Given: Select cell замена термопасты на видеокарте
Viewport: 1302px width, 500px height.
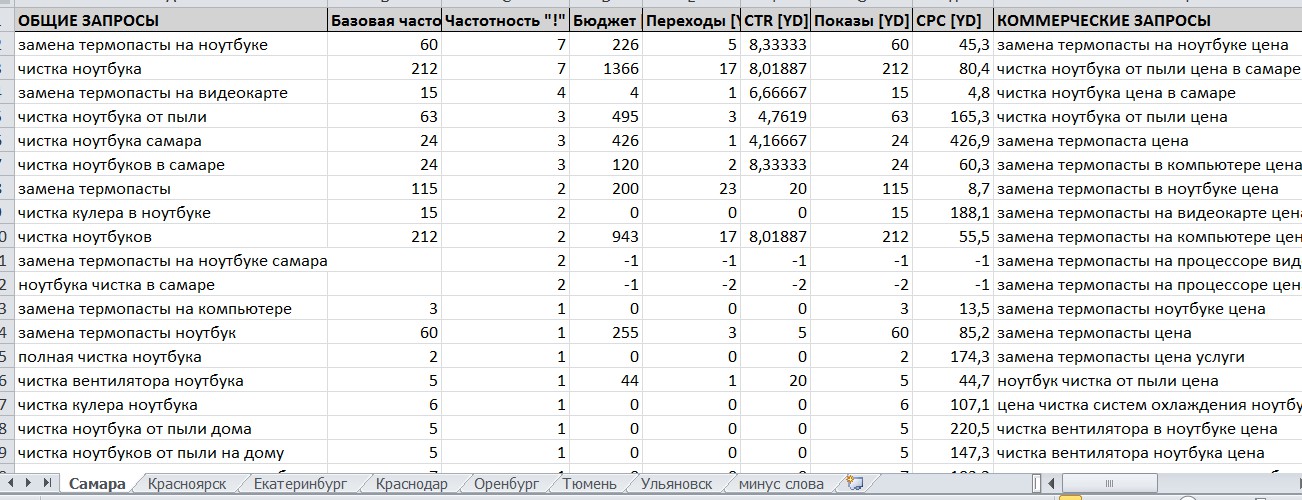Looking at the screenshot, I should tap(172, 93).
